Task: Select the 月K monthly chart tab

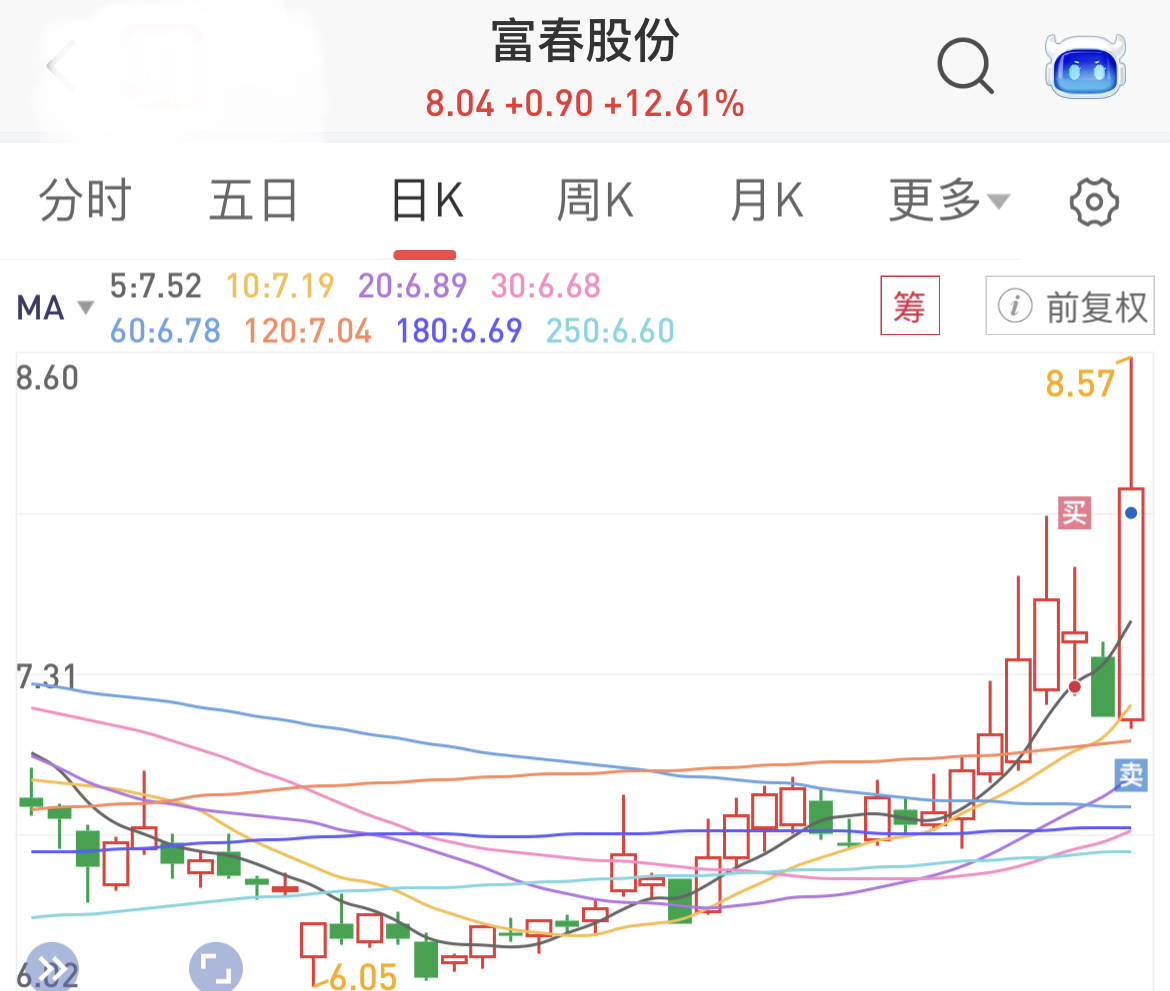Action: pos(766,202)
